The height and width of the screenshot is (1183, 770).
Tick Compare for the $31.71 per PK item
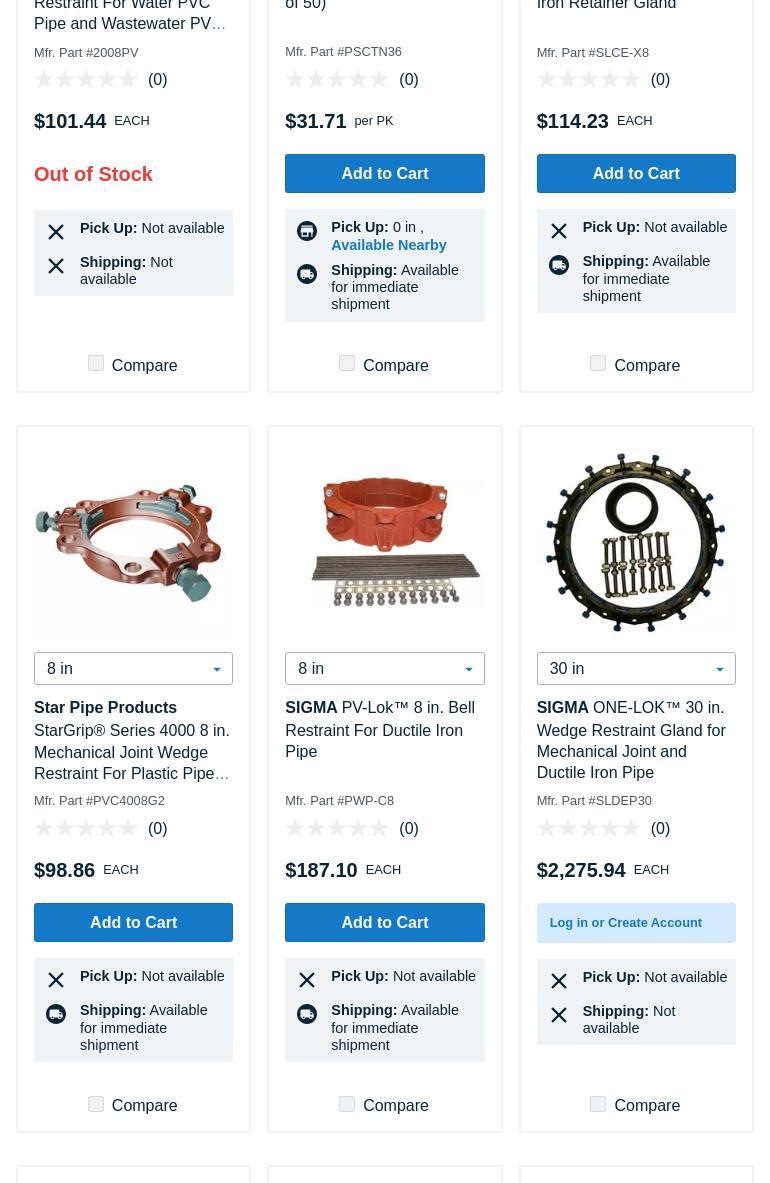(x=347, y=363)
